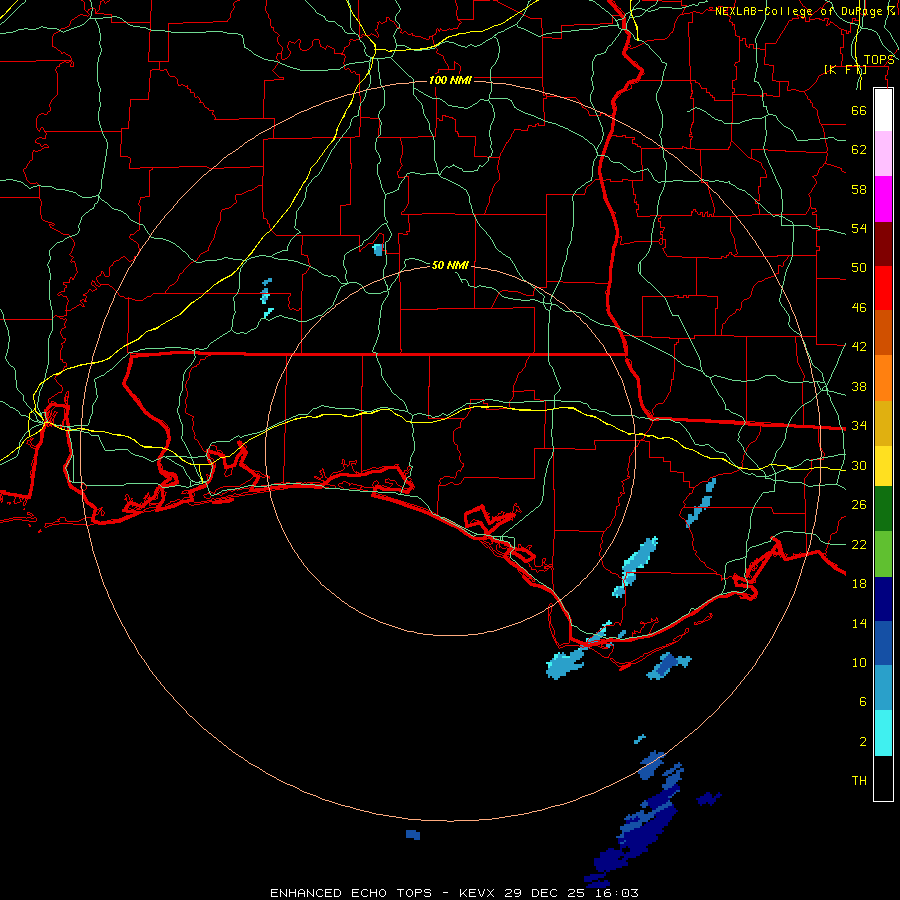This screenshot has width=900, height=900.
Task: Click the bright red 50 legend swatch
Action: [883, 288]
